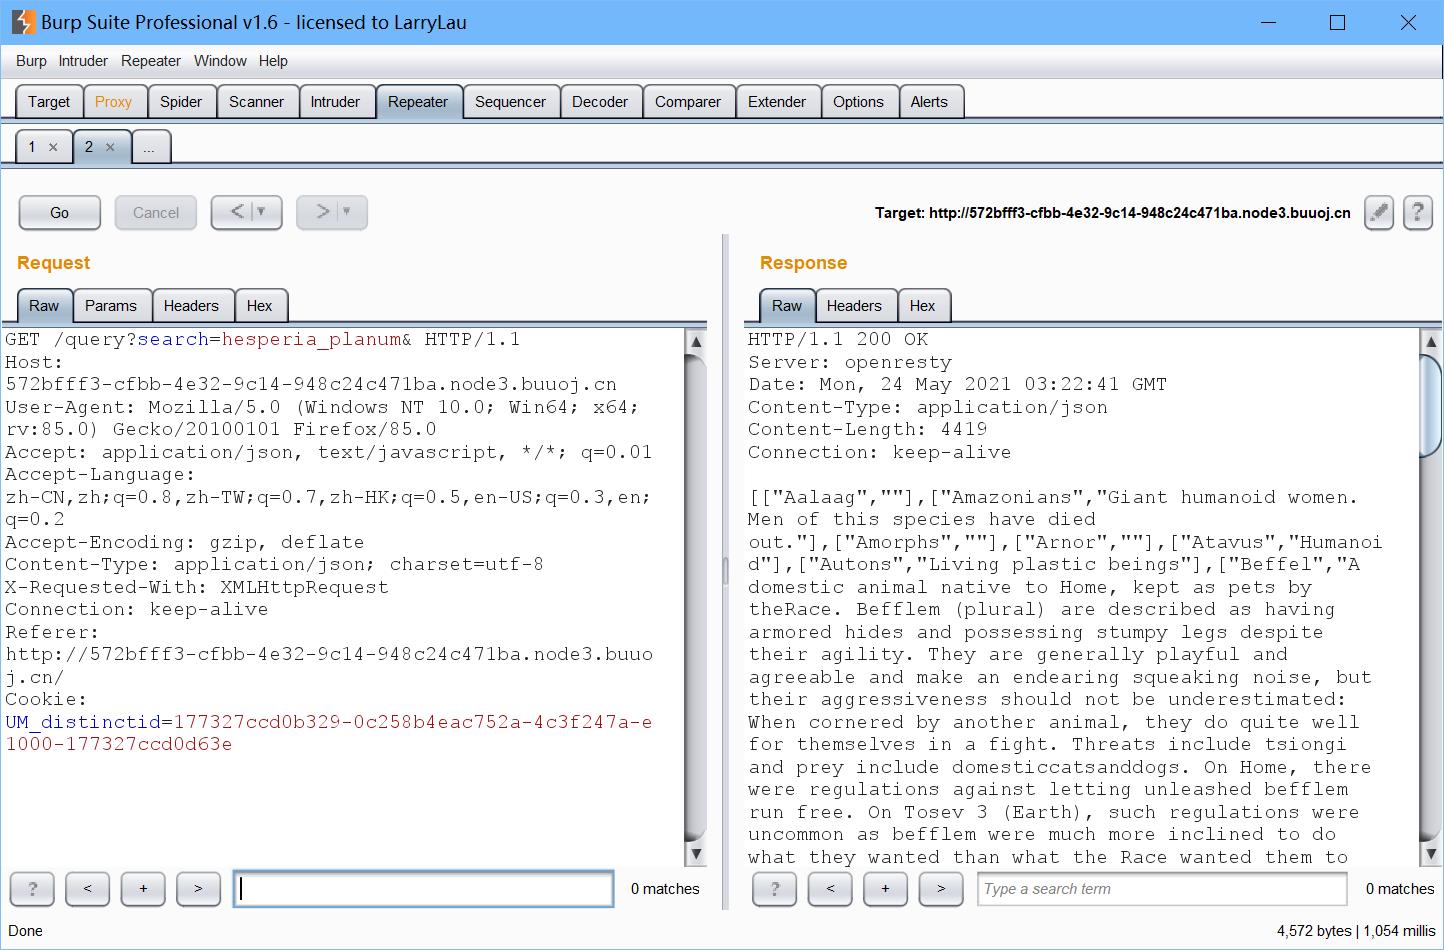Click the Target URL label text
The height and width of the screenshot is (950, 1444).
tap(1113, 213)
